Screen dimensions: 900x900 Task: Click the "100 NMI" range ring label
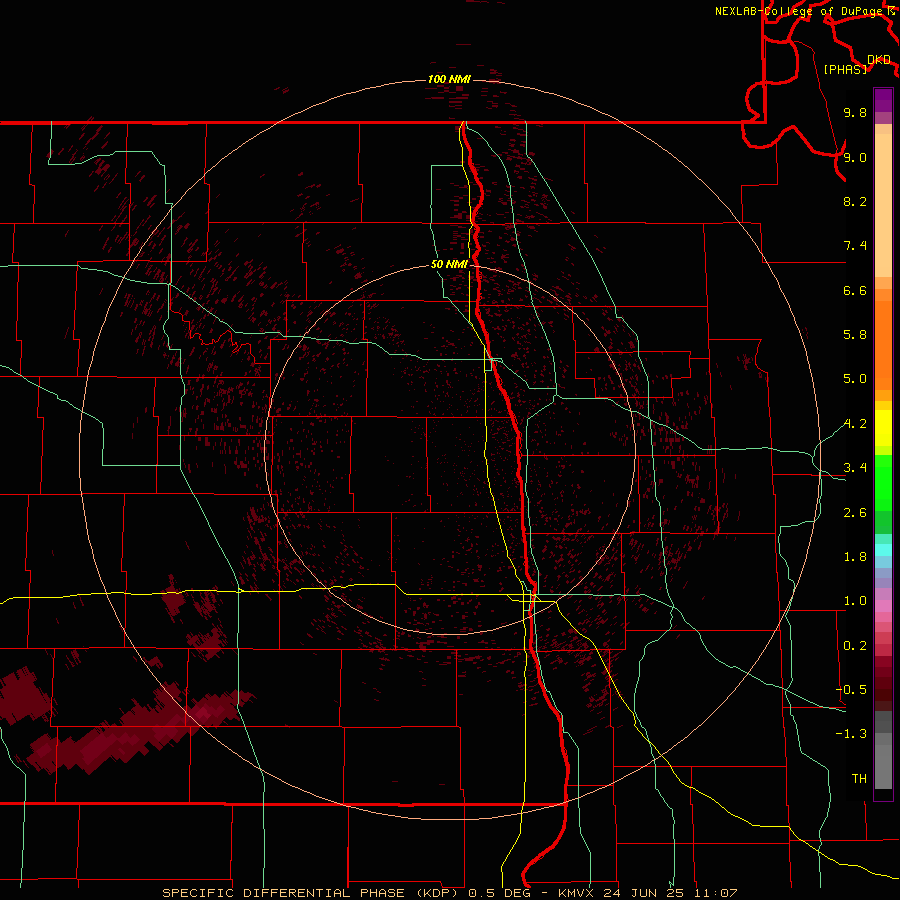[449, 79]
